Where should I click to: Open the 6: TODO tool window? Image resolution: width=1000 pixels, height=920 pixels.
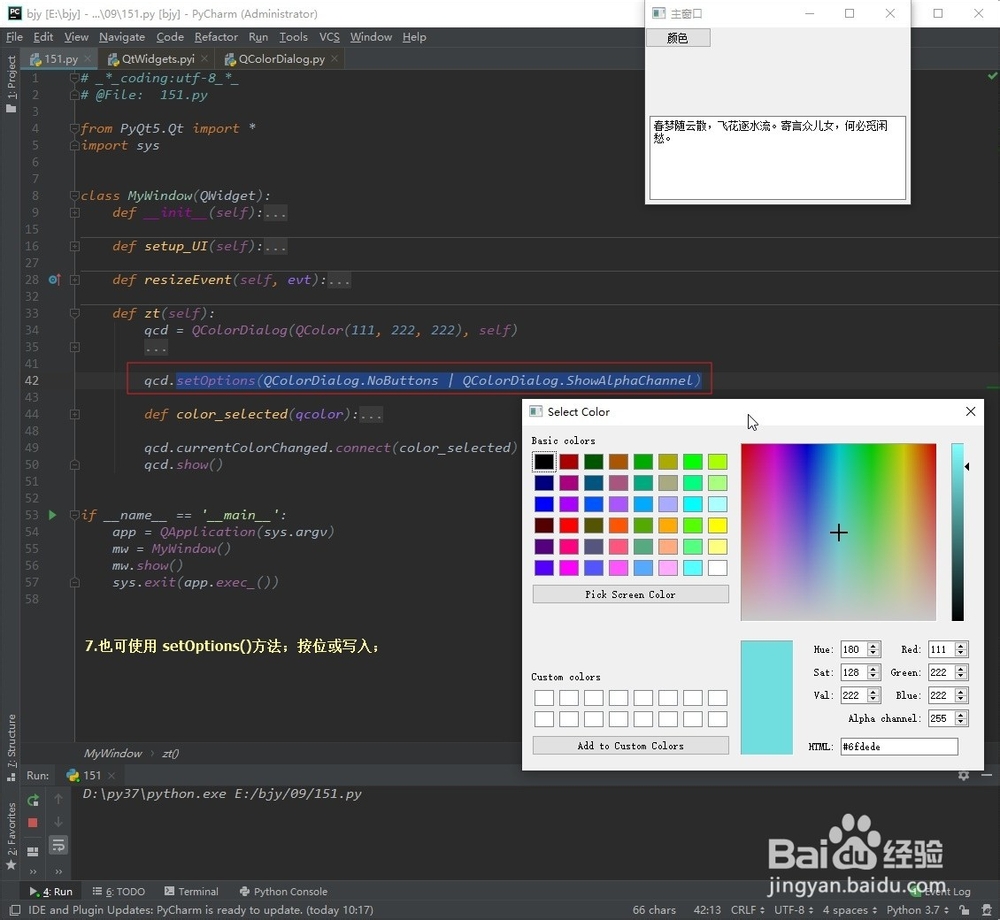pos(119,891)
